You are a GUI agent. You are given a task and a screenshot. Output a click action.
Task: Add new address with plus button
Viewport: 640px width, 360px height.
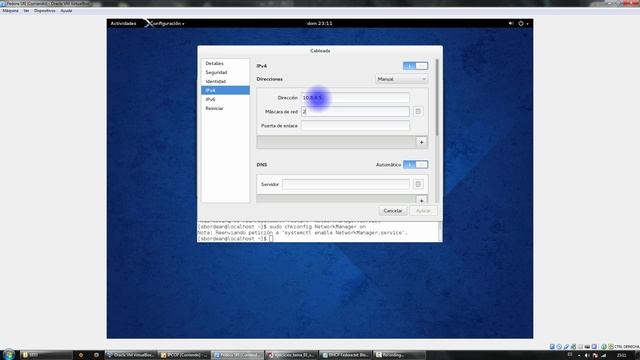pyautogui.click(x=422, y=142)
